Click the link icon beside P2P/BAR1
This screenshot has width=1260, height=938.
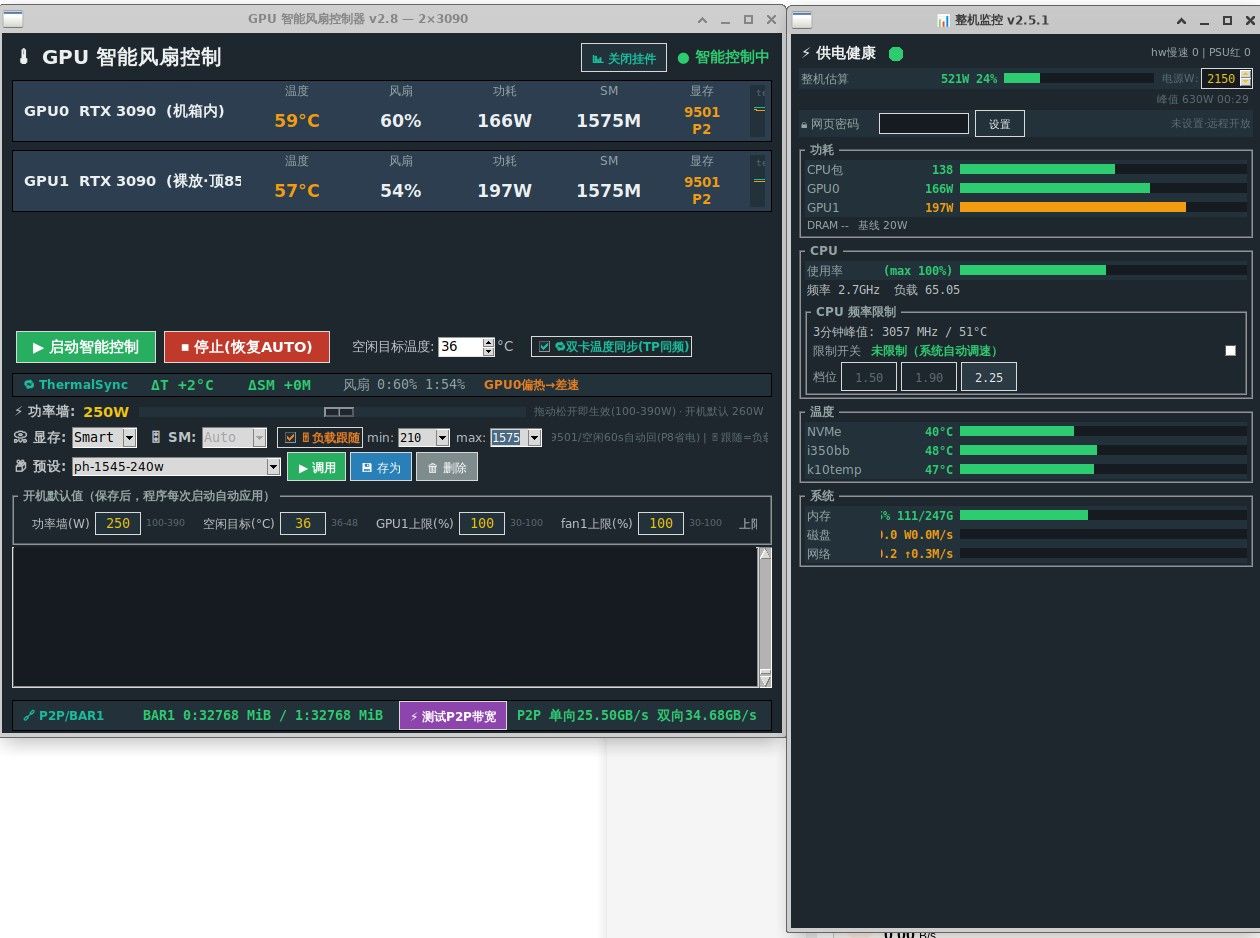click(29, 716)
